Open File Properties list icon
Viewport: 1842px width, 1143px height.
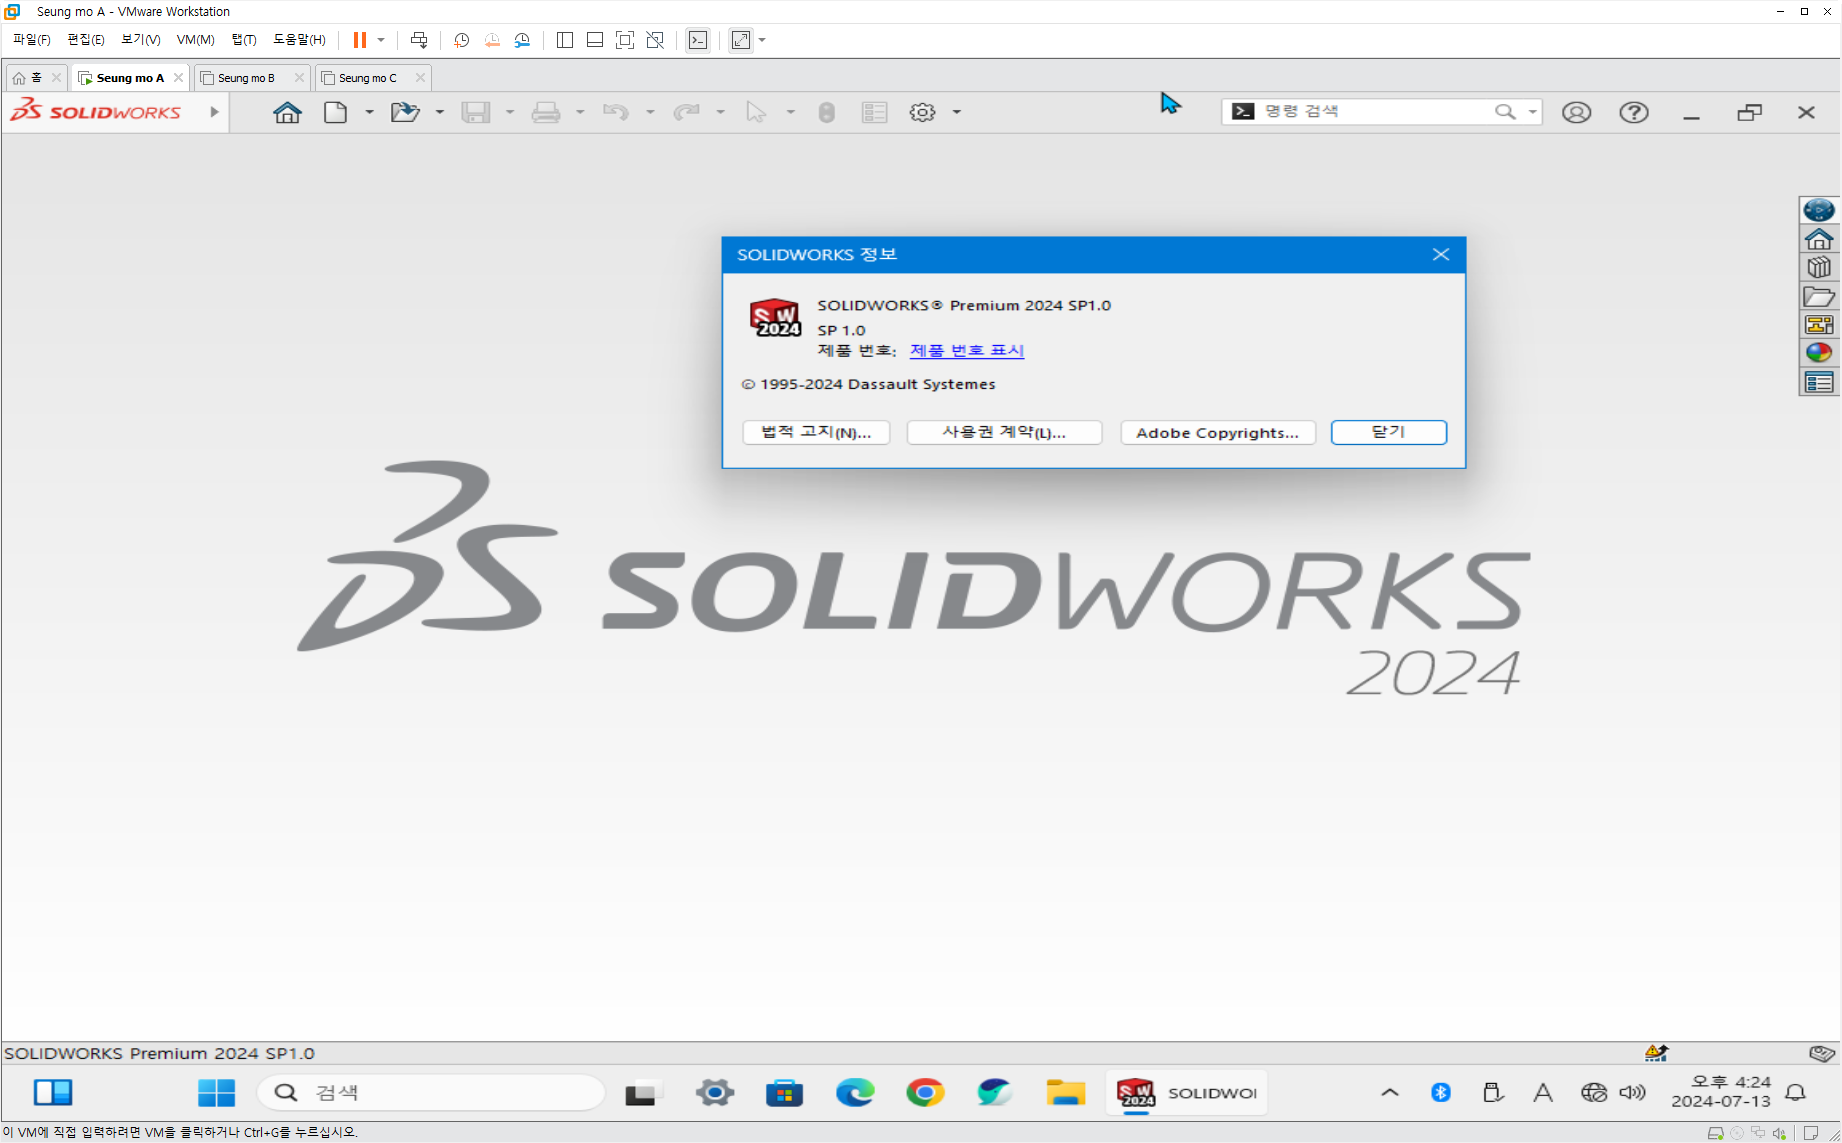coord(875,112)
